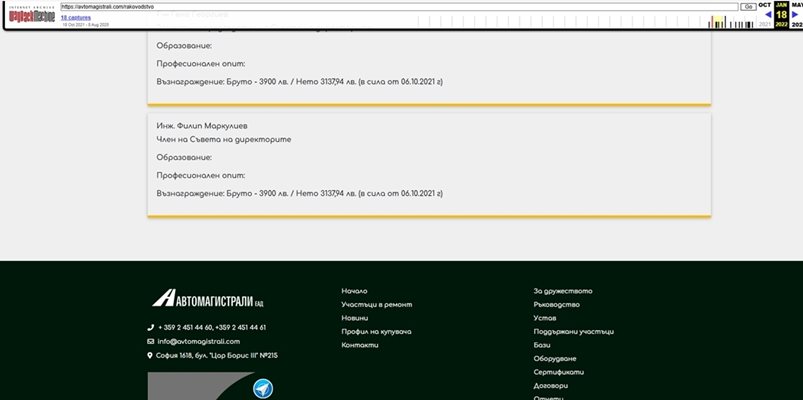Open footer link Договори
This screenshot has height=400, width=803.
(x=551, y=386)
